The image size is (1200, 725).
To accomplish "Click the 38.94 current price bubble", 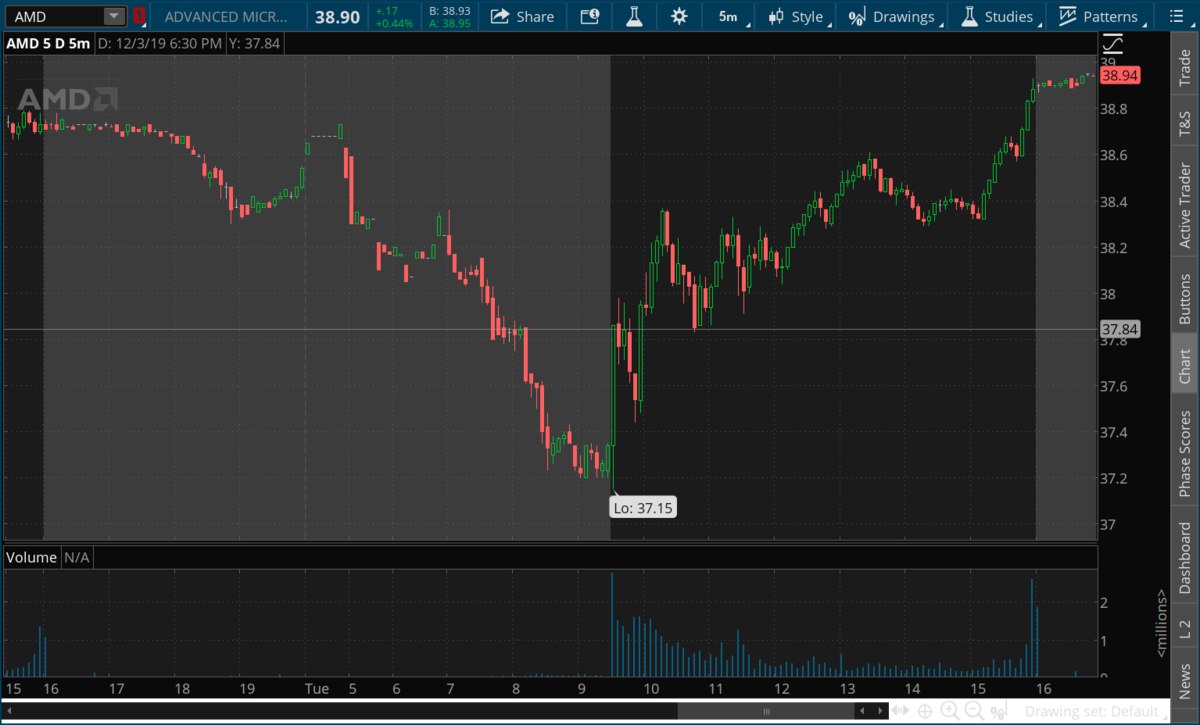I will click(x=1120, y=75).
